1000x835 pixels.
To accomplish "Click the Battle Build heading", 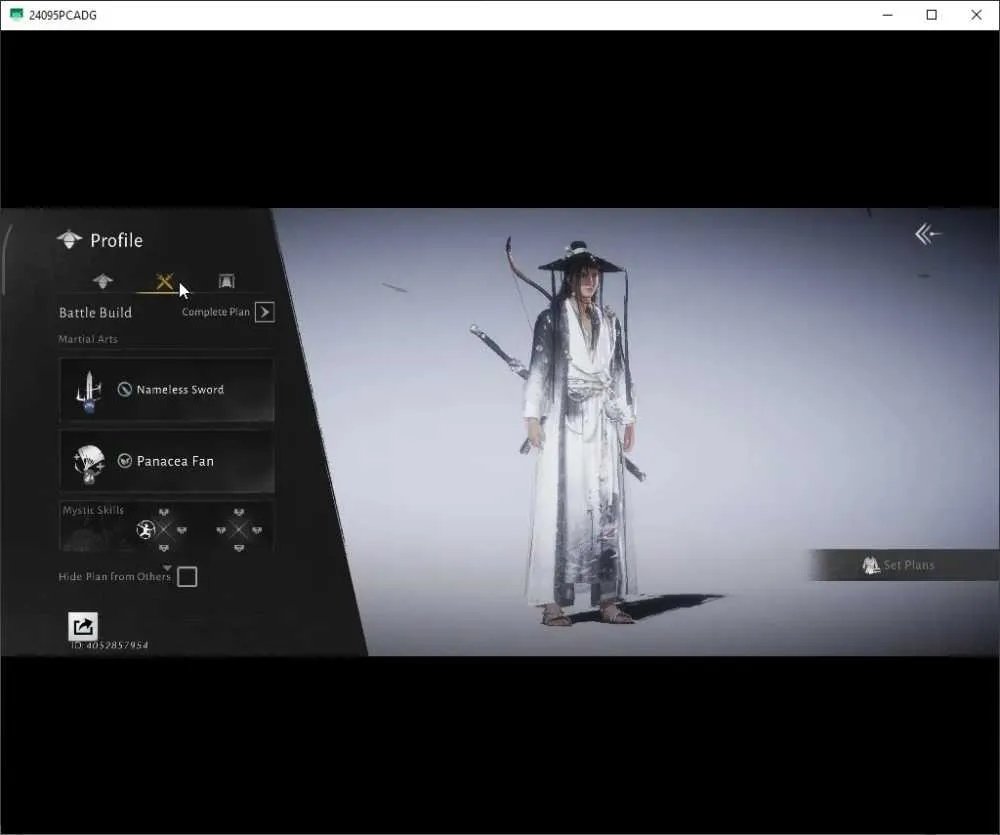I will click(96, 313).
